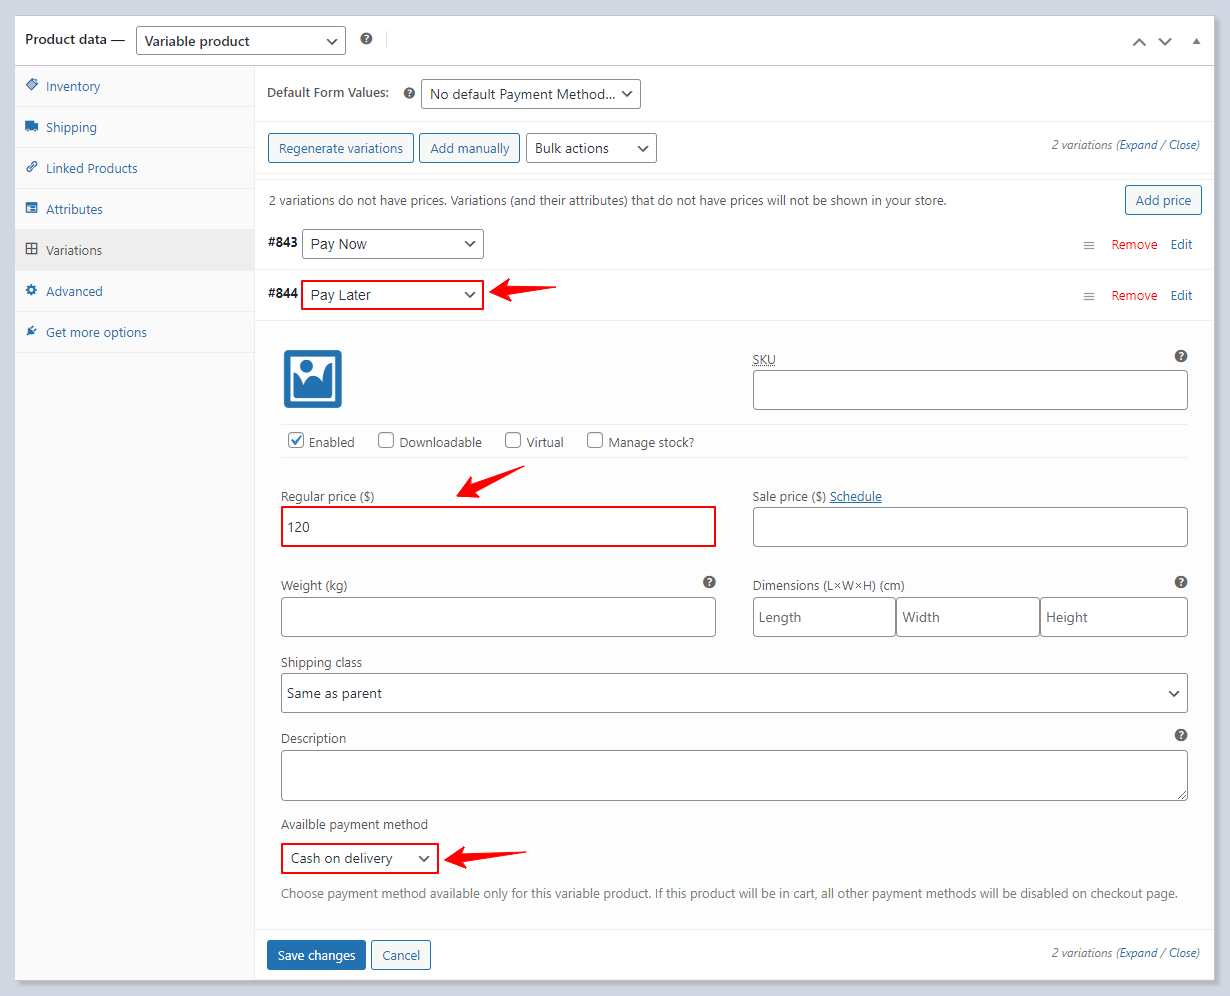Click the drag handle icon for variation #844
Viewport: 1230px width, 996px height.
click(1089, 296)
